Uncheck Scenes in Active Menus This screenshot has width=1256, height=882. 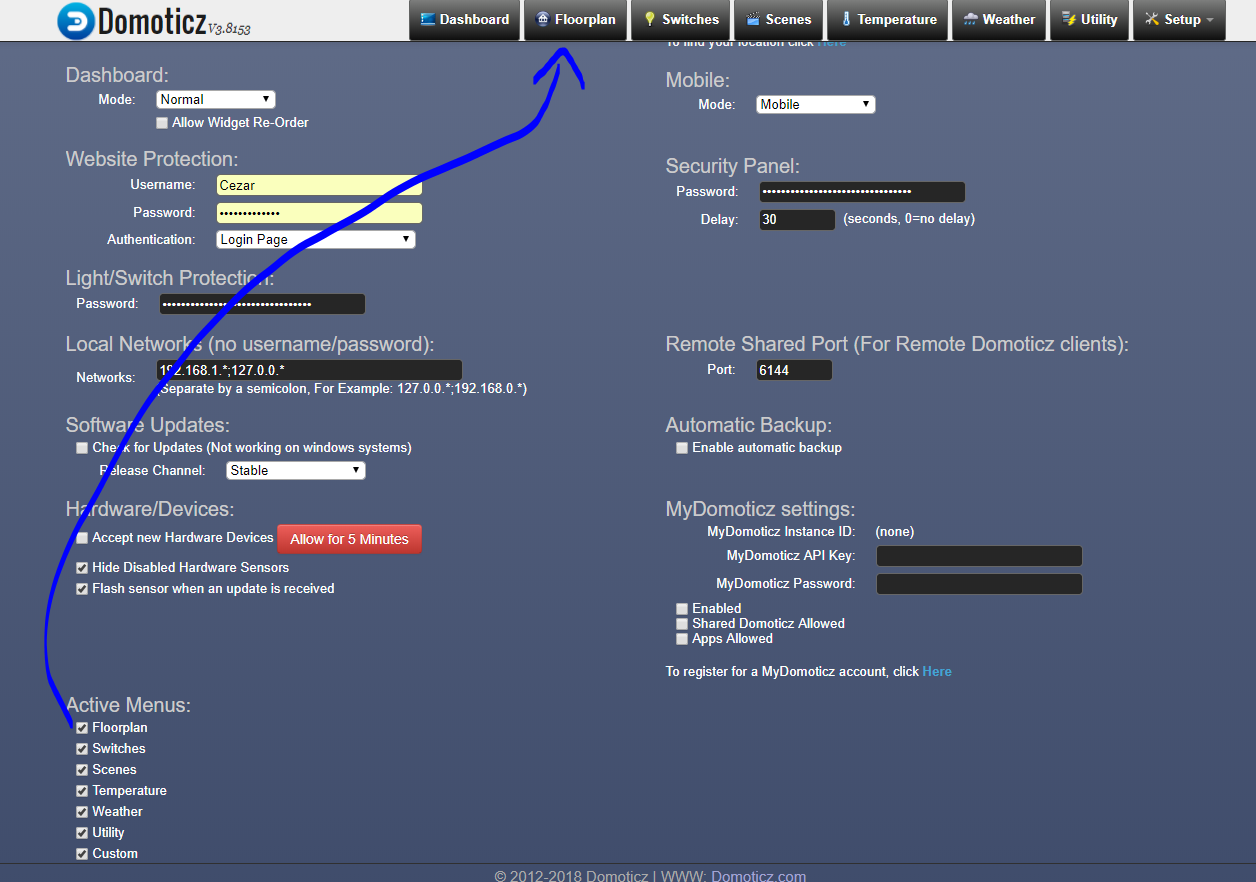[x=82, y=770]
